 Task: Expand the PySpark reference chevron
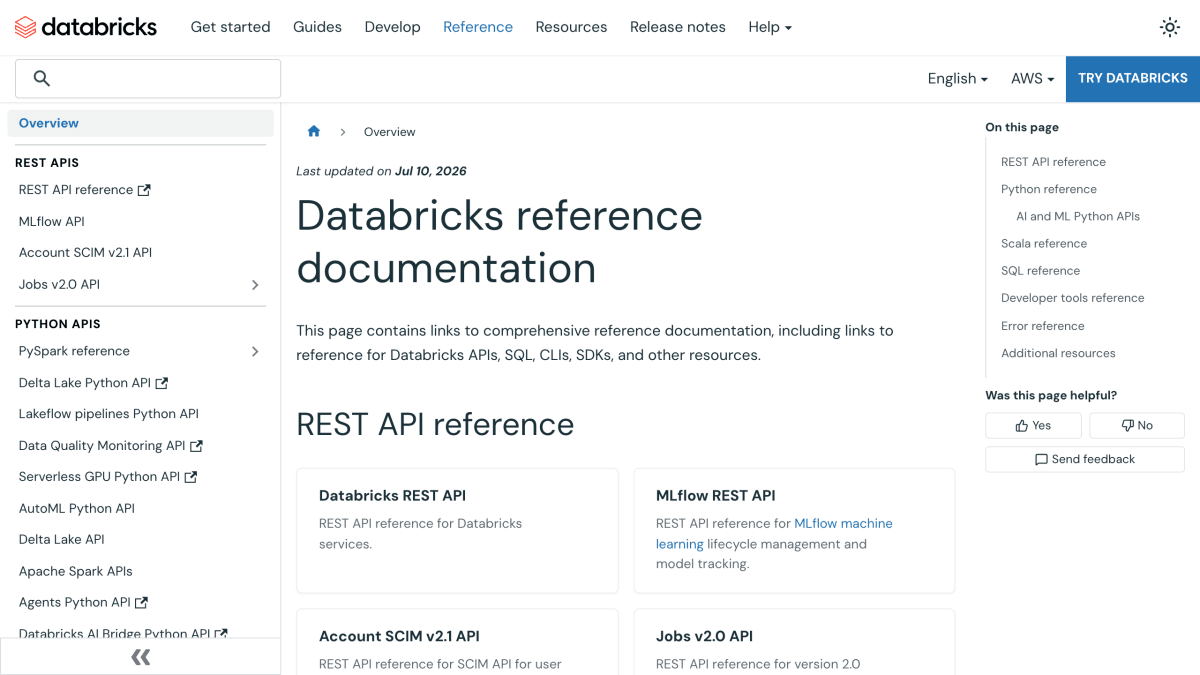[x=255, y=351]
